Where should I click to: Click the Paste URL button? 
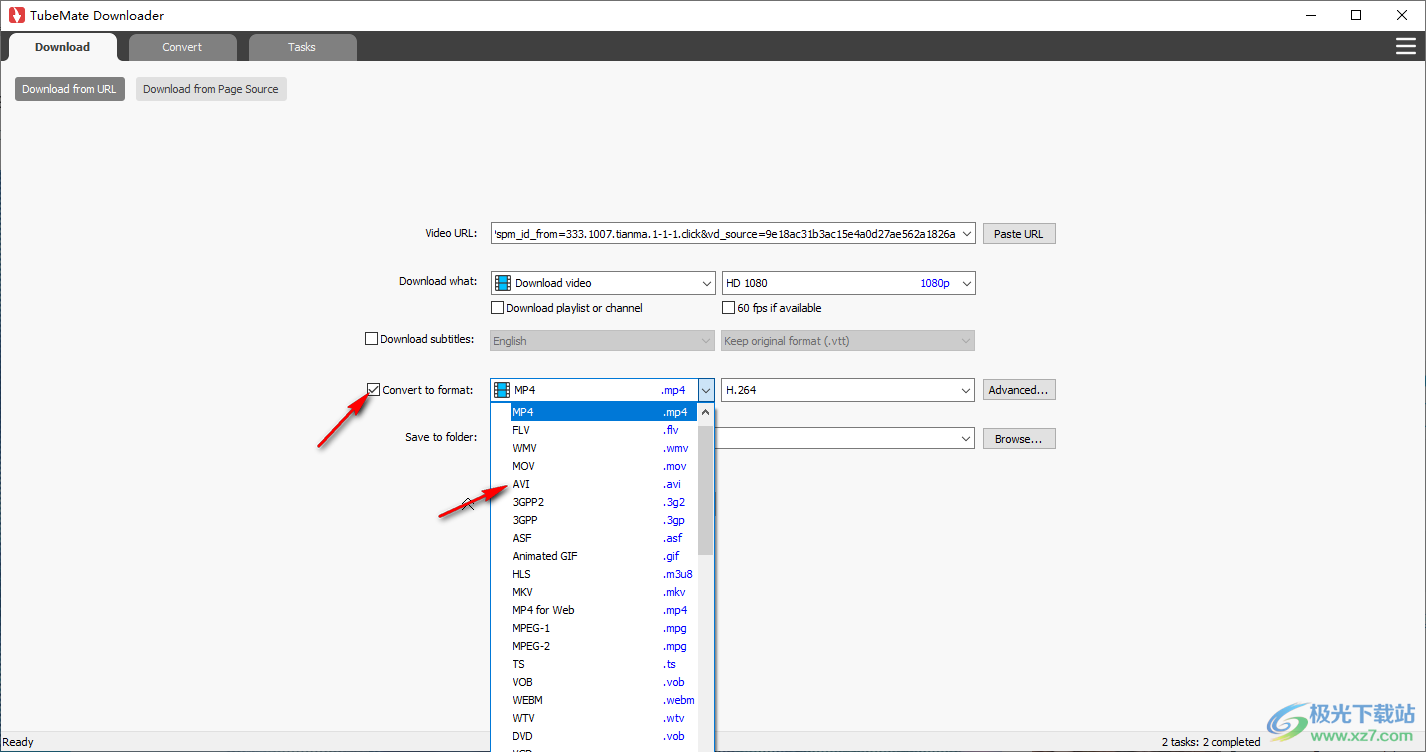pyautogui.click(x=1019, y=234)
